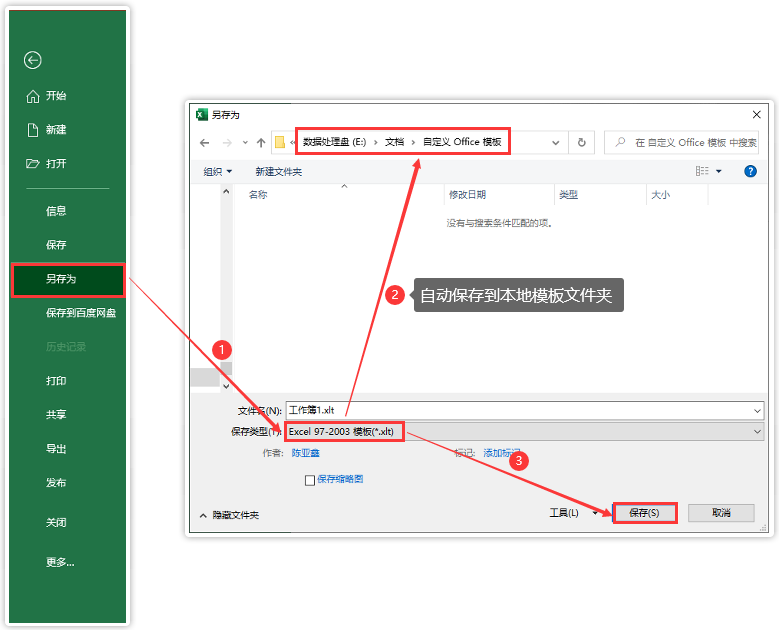
Task: Sort by 名称 column header
Action: click(258, 195)
